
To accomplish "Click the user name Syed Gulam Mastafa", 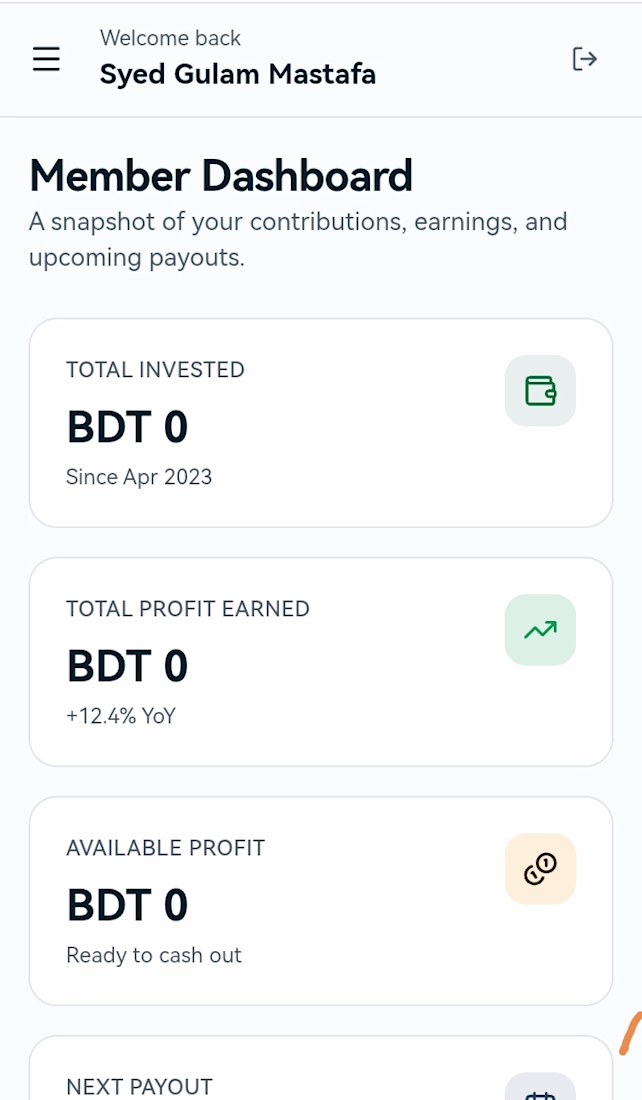I will click(x=238, y=74).
